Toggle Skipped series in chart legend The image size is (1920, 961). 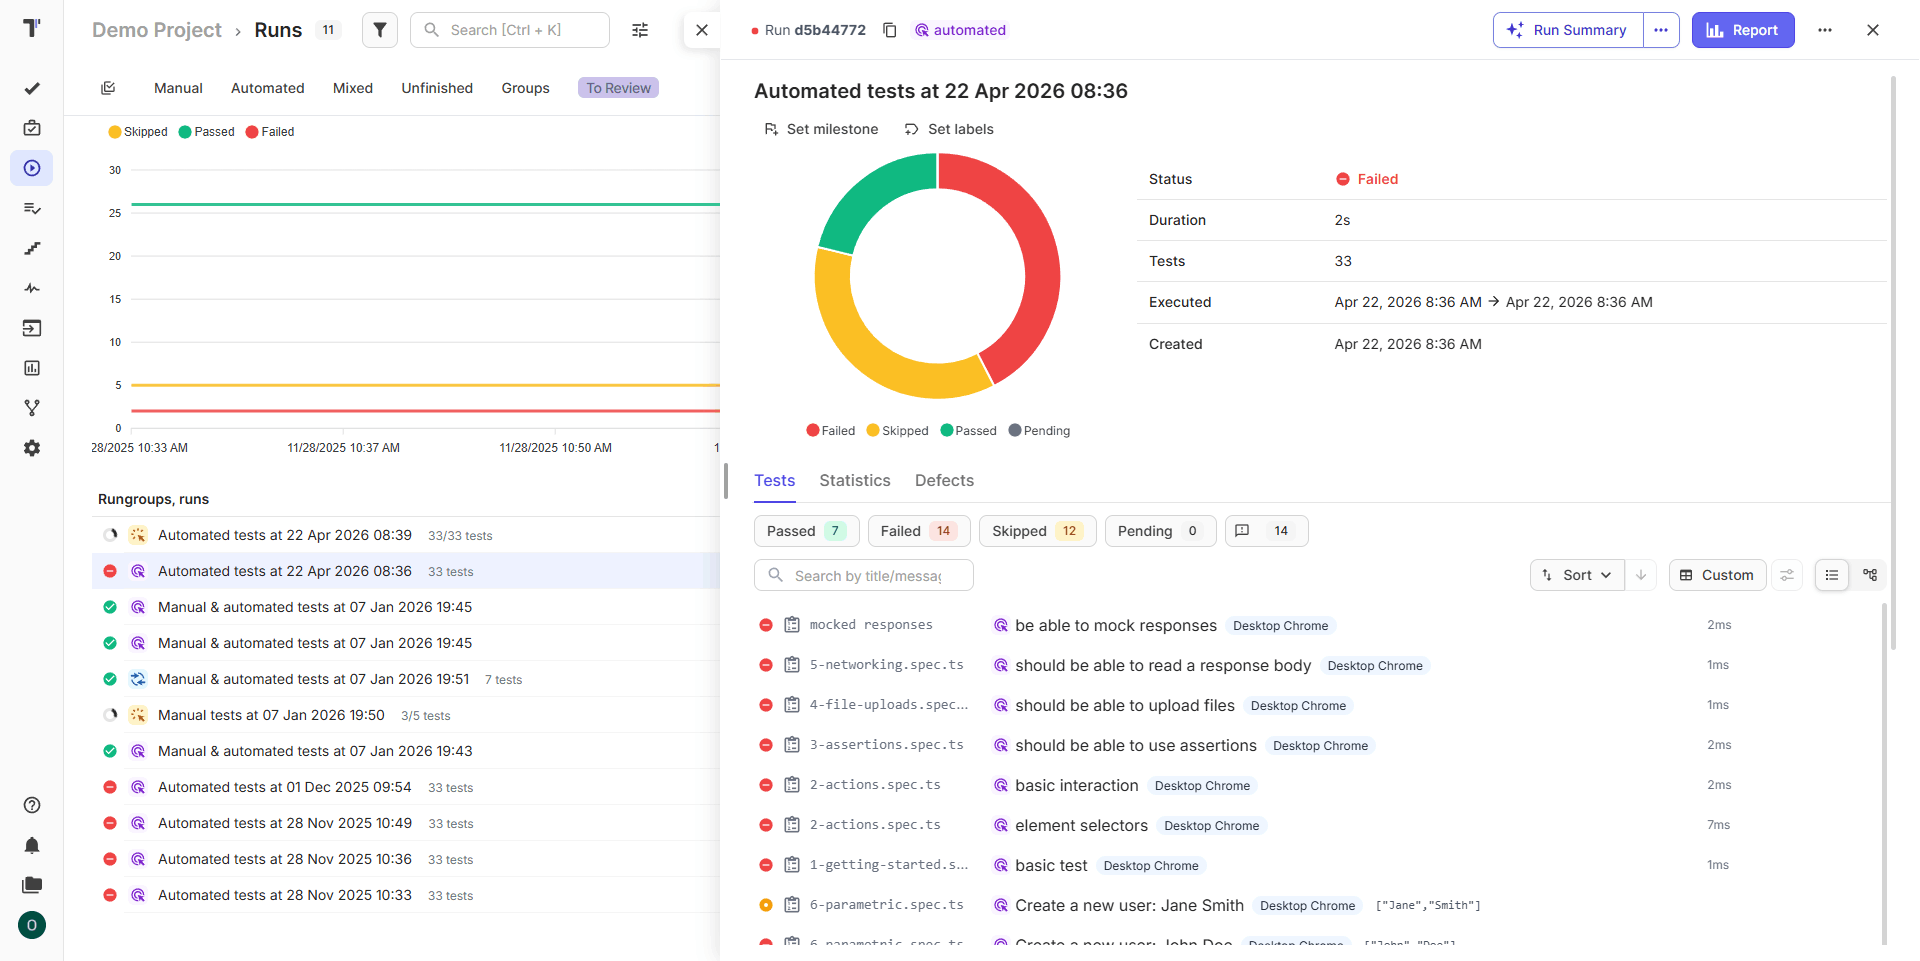(x=138, y=132)
